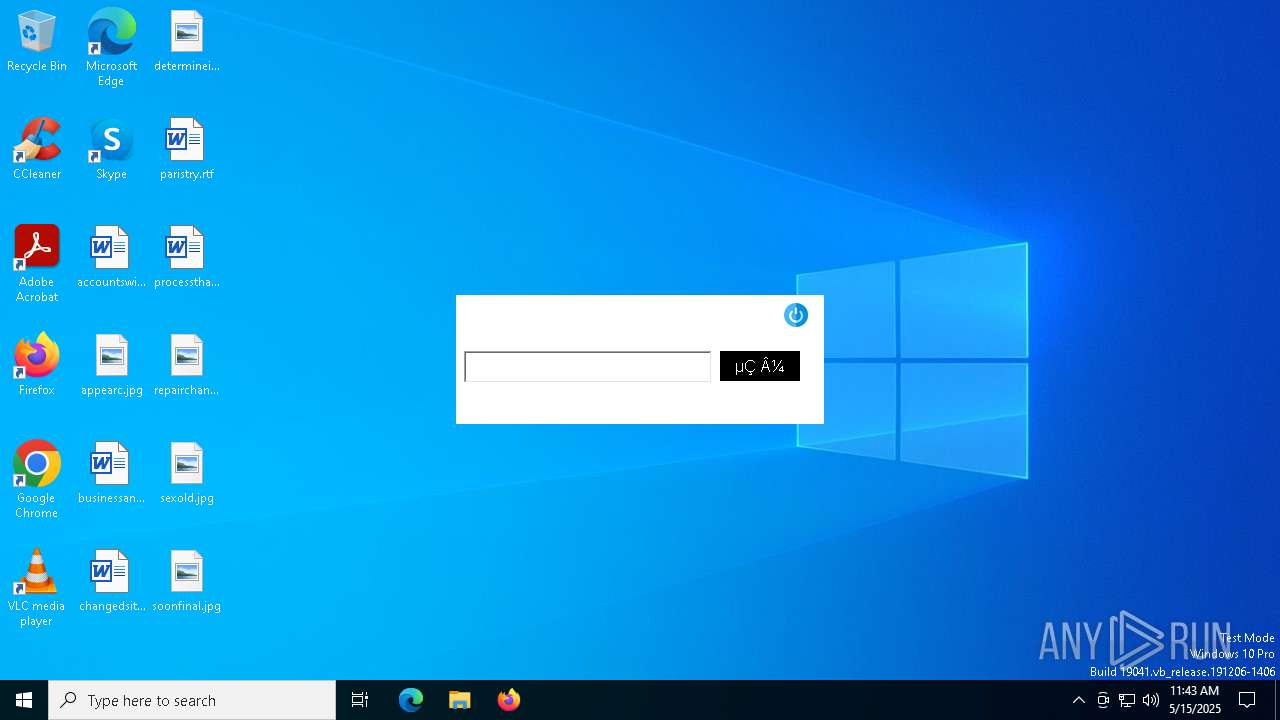This screenshot has width=1280, height=720.
Task: Select the paristry.rtf document icon
Action: pyautogui.click(x=186, y=150)
